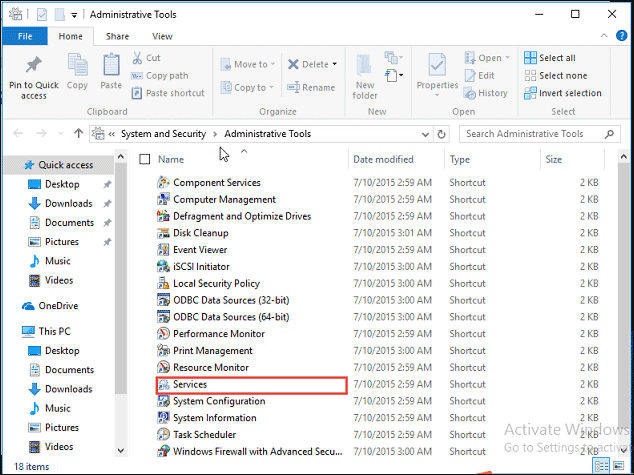Click the Performance Monitor icon

click(163, 334)
